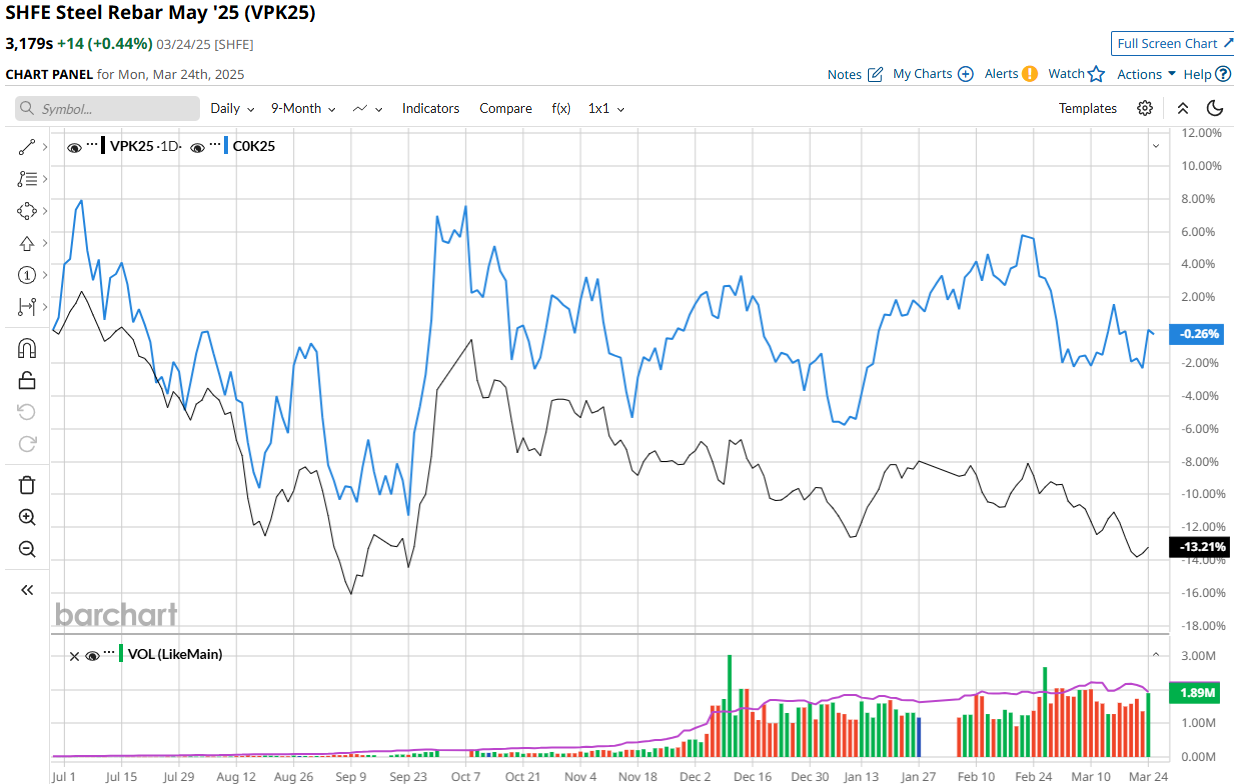Zoom out with the minus magnifier icon

[27, 549]
